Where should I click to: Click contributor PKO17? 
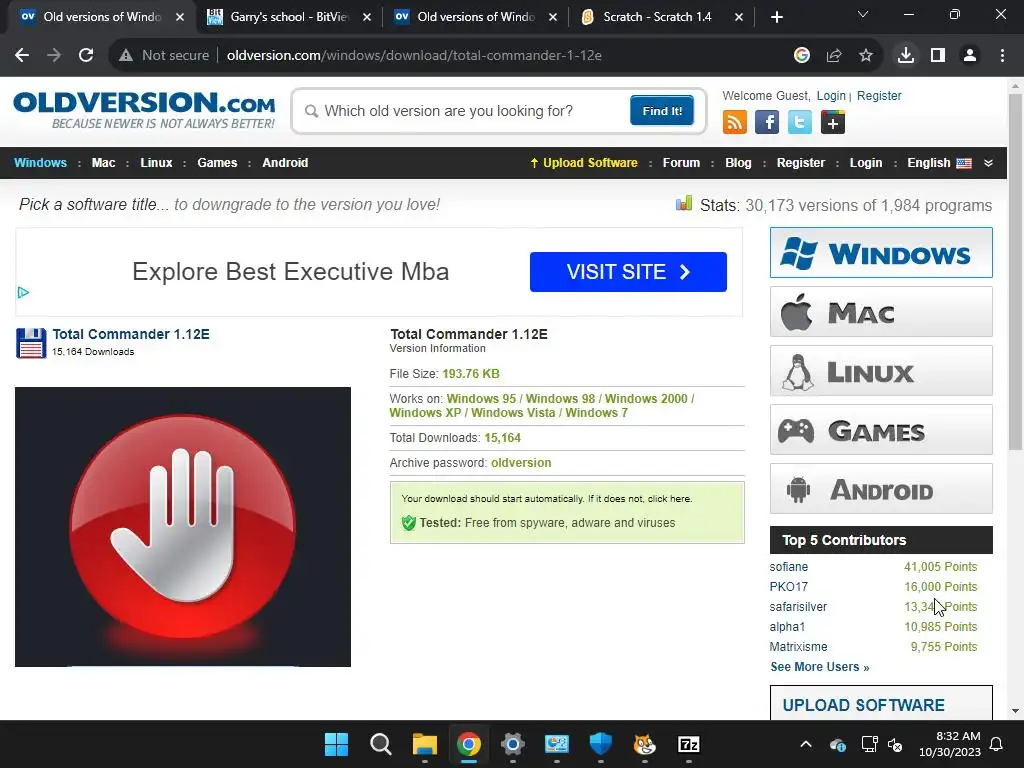788,586
